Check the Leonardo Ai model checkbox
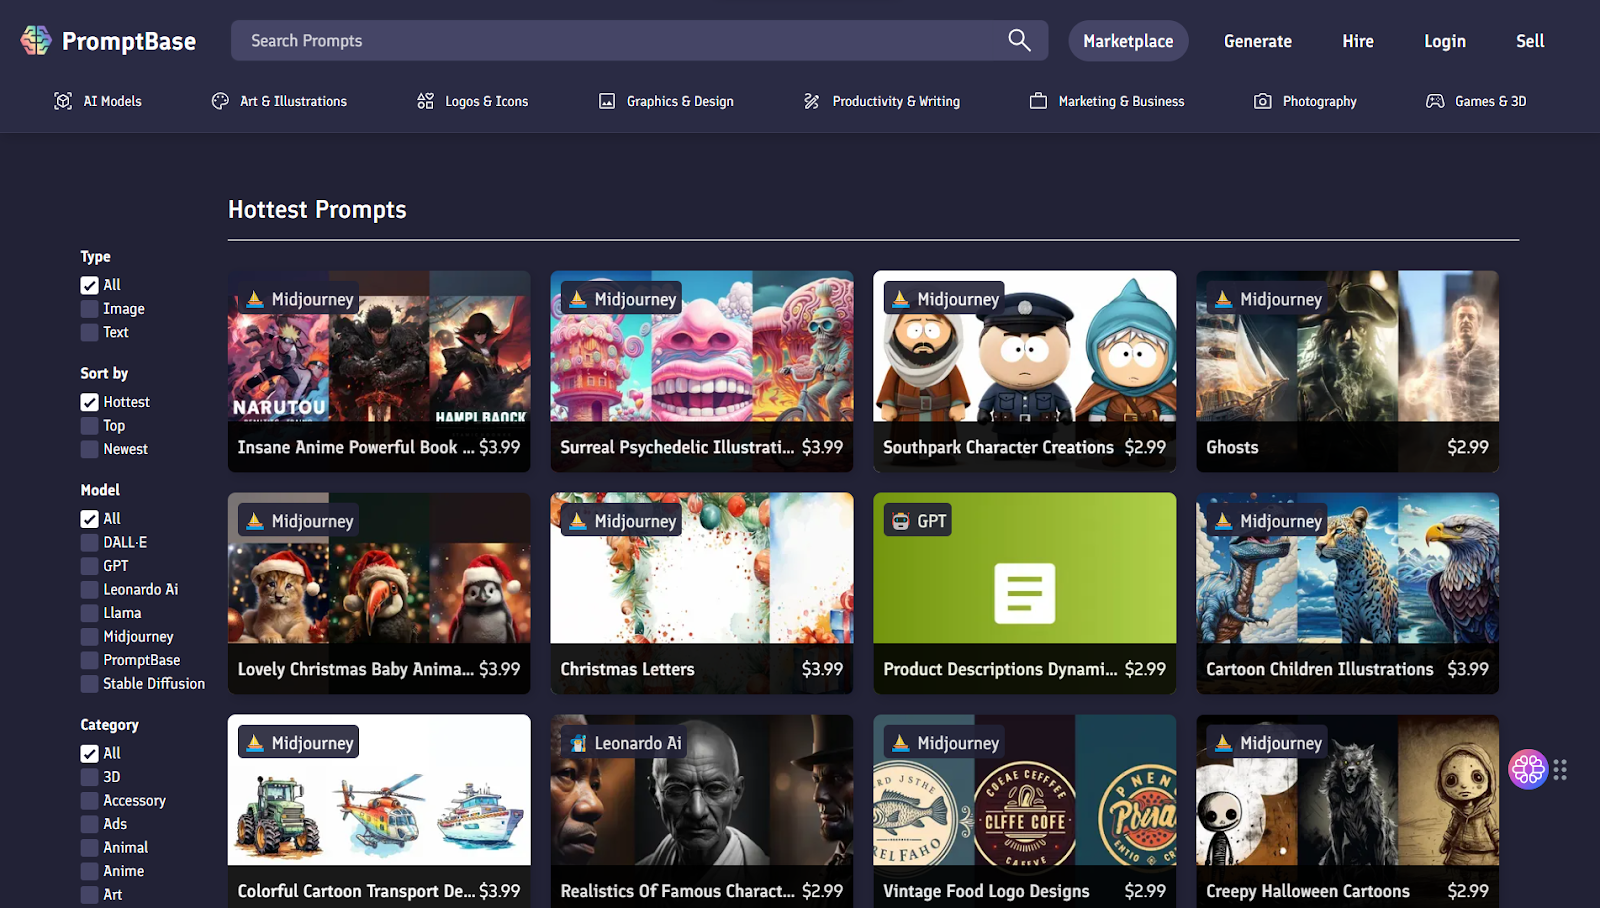 [x=90, y=590]
